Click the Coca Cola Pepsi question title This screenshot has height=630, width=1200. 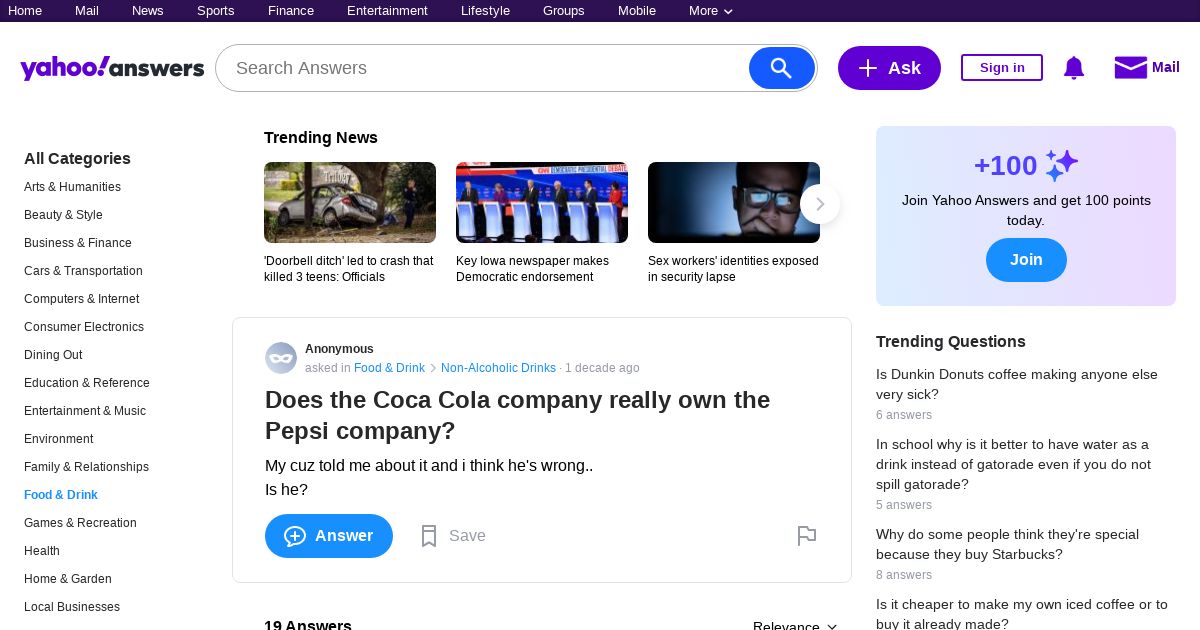[517, 415]
